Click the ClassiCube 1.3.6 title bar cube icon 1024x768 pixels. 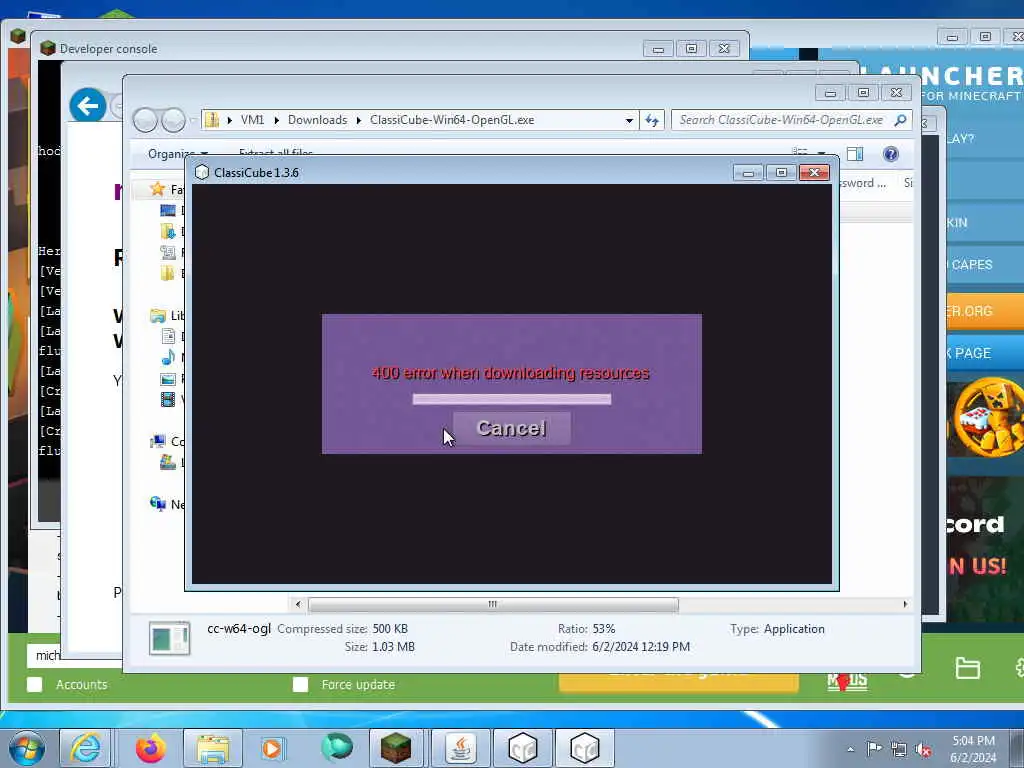point(202,172)
